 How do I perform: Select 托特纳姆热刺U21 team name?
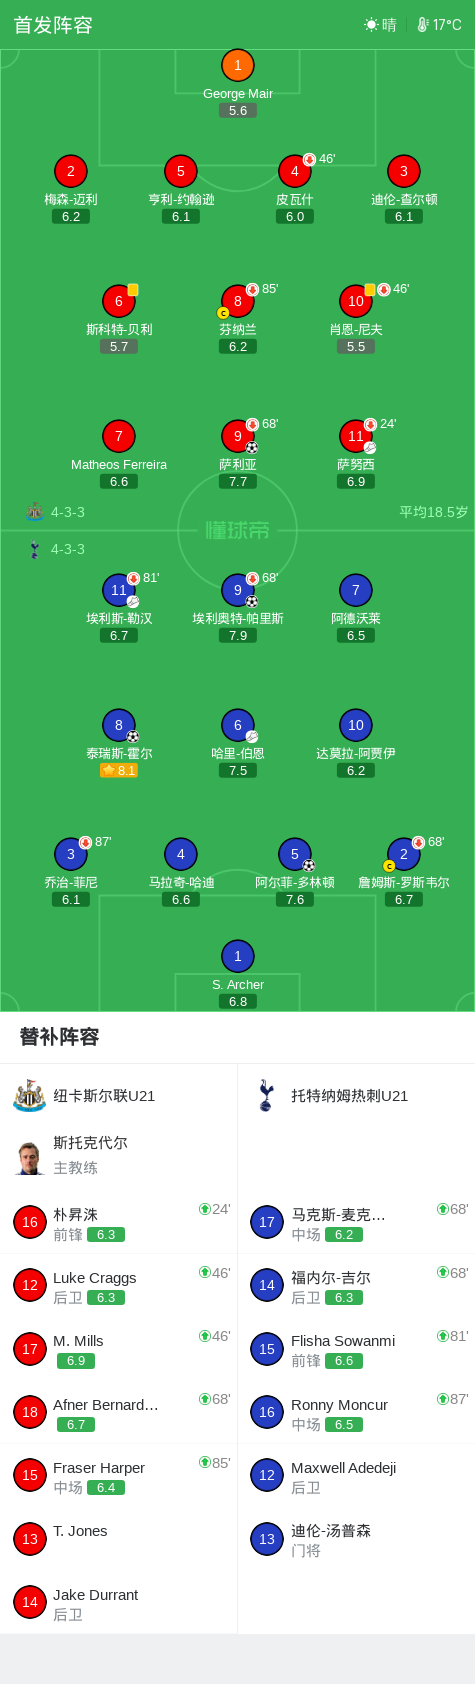tap(349, 1096)
